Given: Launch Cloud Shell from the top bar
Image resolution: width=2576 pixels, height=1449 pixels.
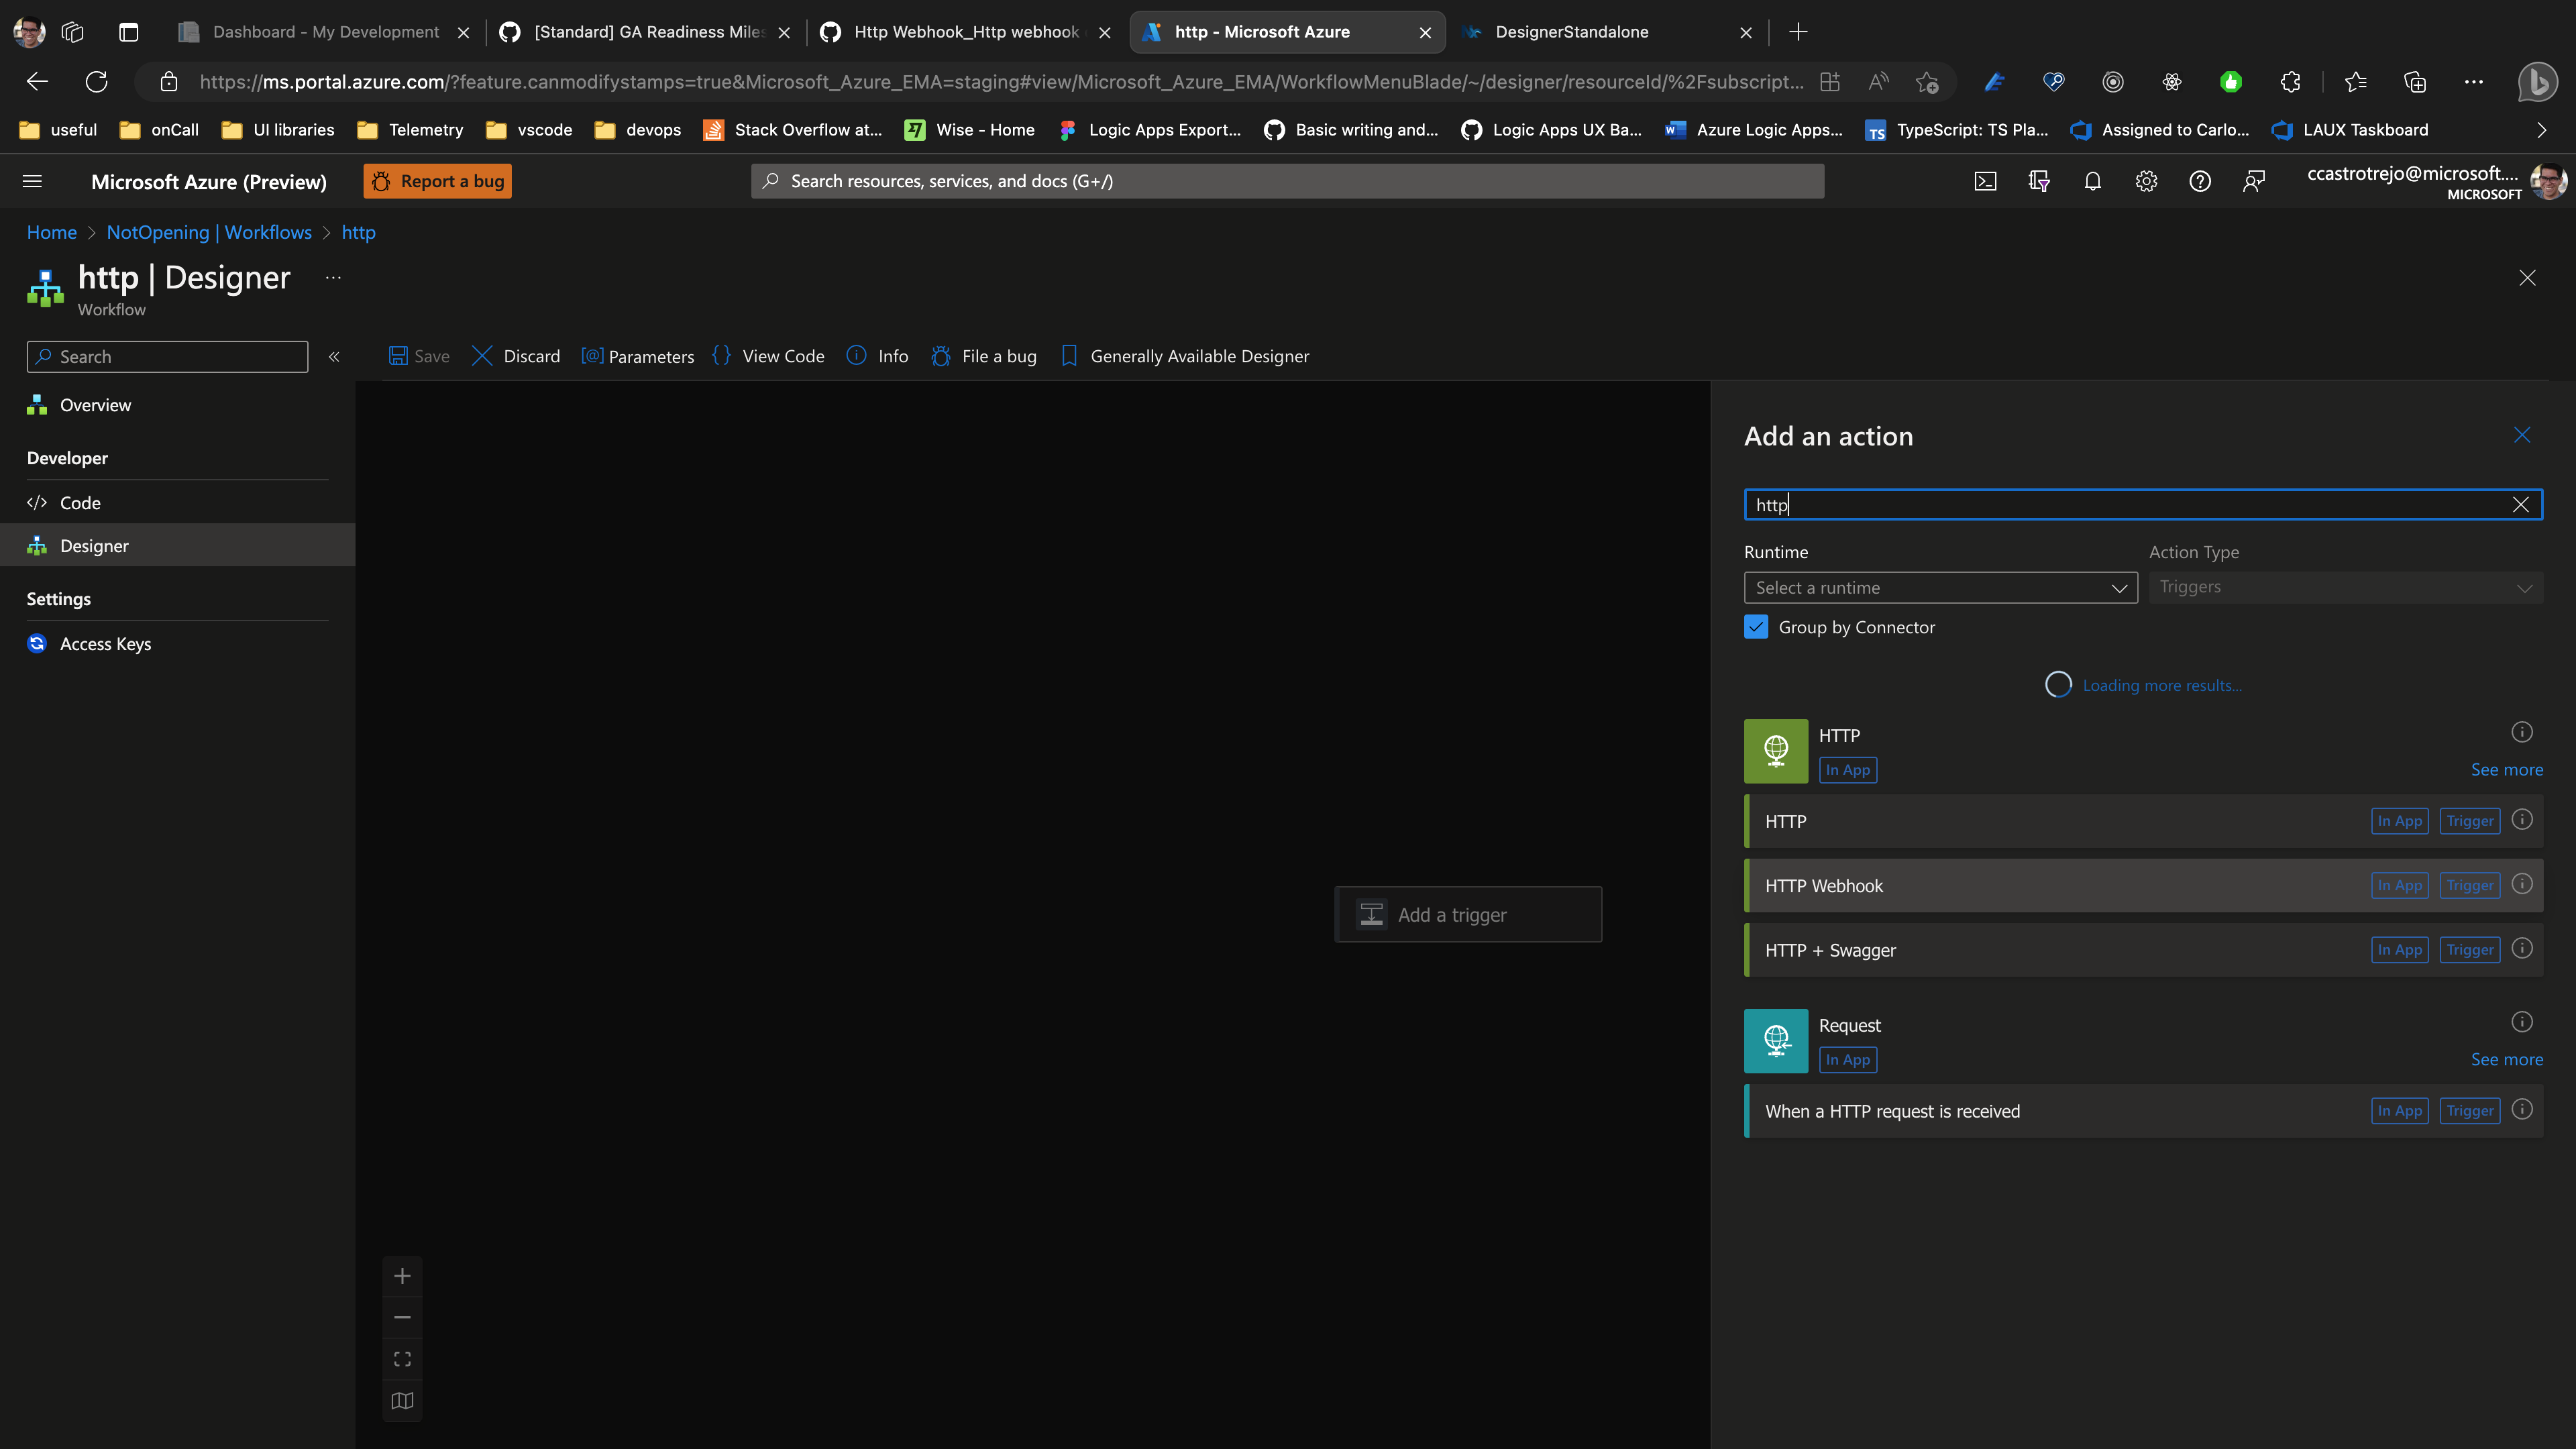Looking at the screenshot, I should pyautogui.click(x=1985, y=181).
